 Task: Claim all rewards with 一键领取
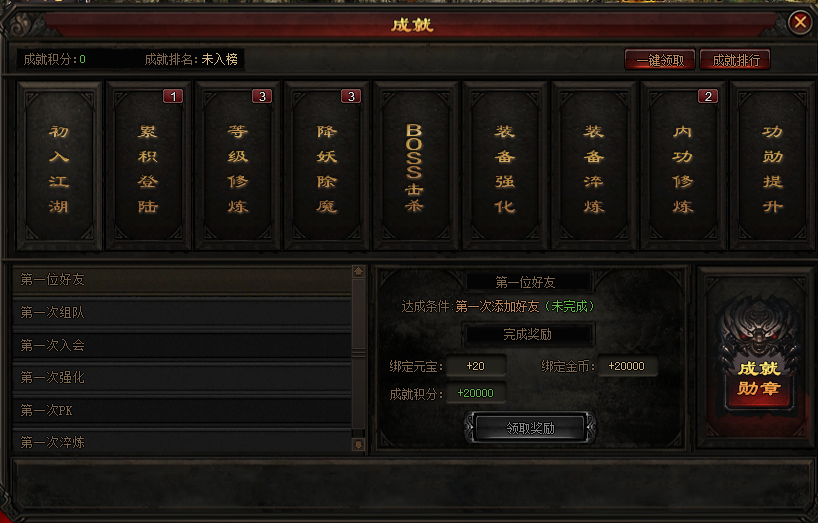(x=660, y=60)
